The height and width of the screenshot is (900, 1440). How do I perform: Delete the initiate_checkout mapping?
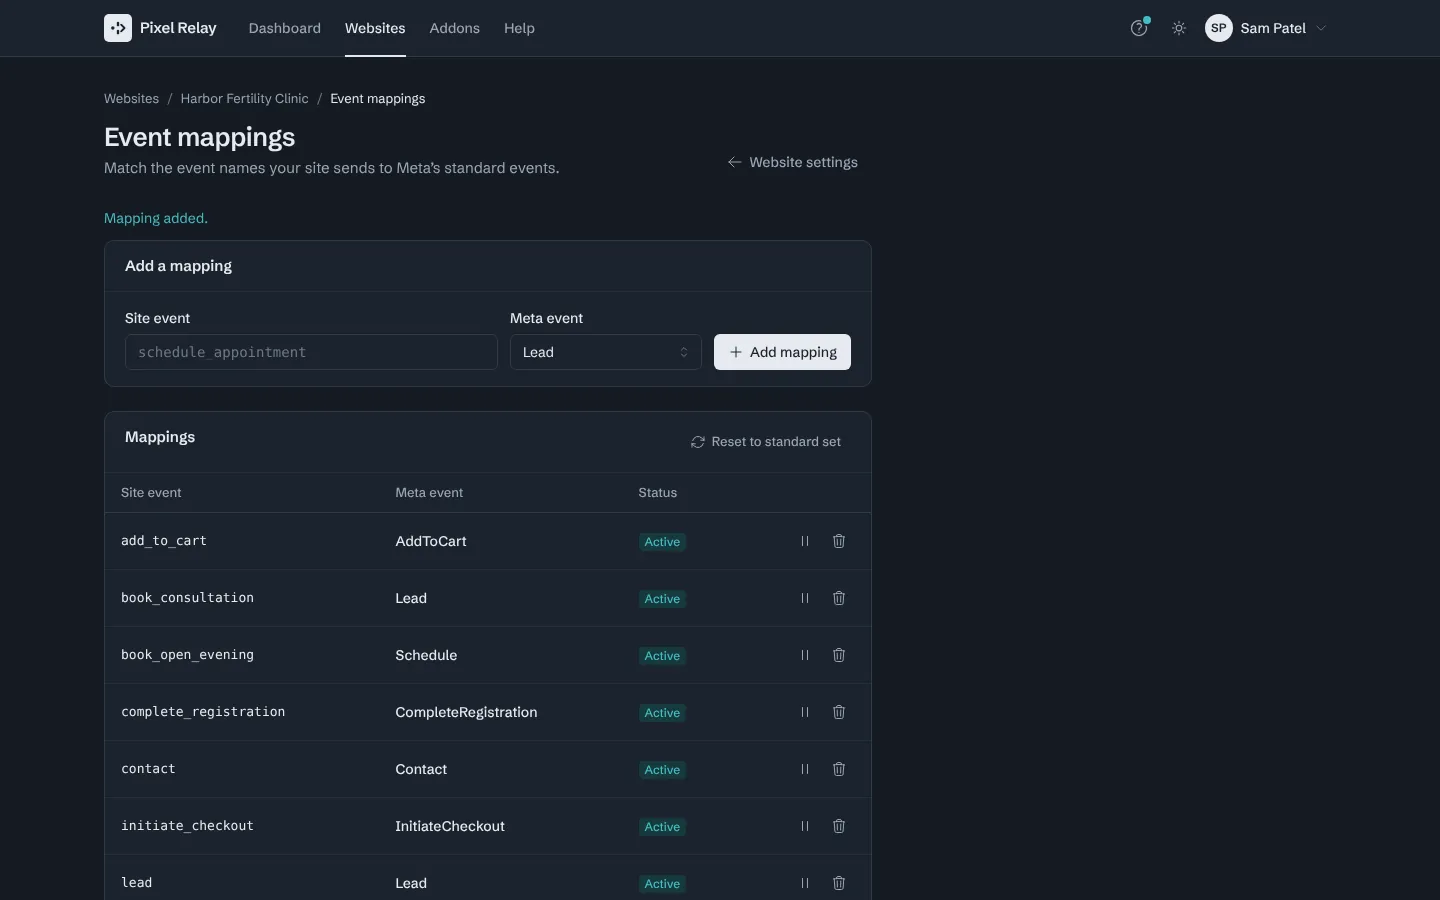pyautogui.click(x=839, y=826)
